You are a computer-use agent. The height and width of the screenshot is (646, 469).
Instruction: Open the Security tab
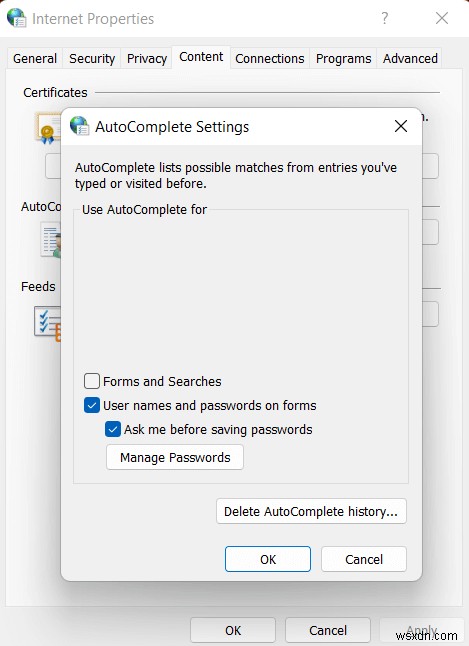pyautogui.click(x=92, y=59)
